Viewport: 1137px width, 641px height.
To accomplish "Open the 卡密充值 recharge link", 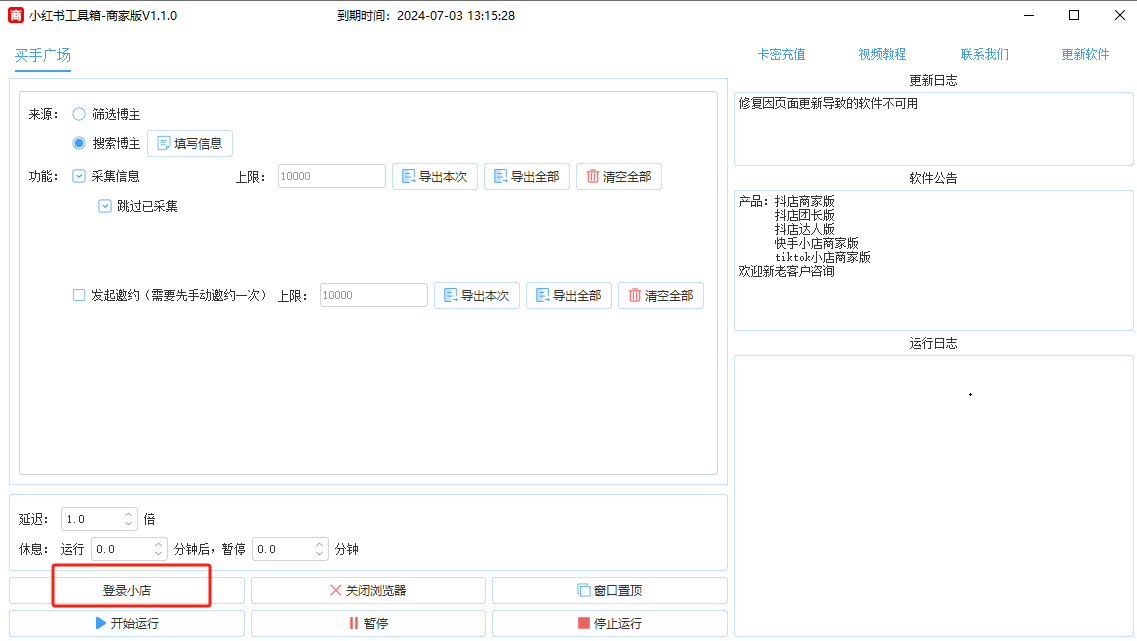I will click(x=782, y=55).
